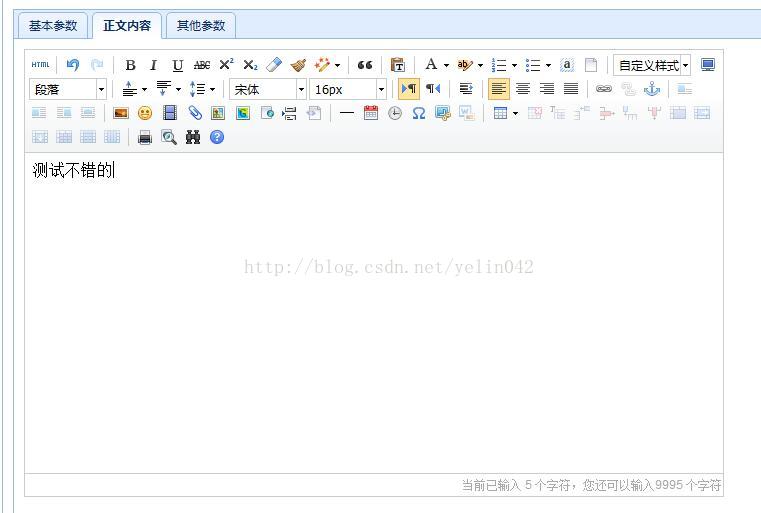Image resolution: width=761 pixels, height=513 pixels.
Task: Click the clear document icon
Action: coord(591,65)
